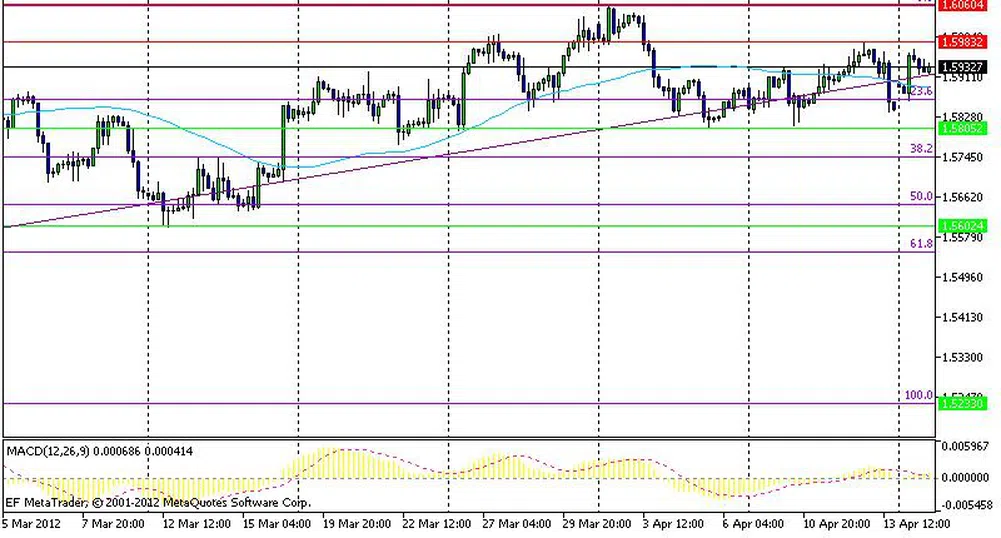1001x538 pixels.
Task: Click the Fibonacci 61.8 level label
Action: [921, 243]
